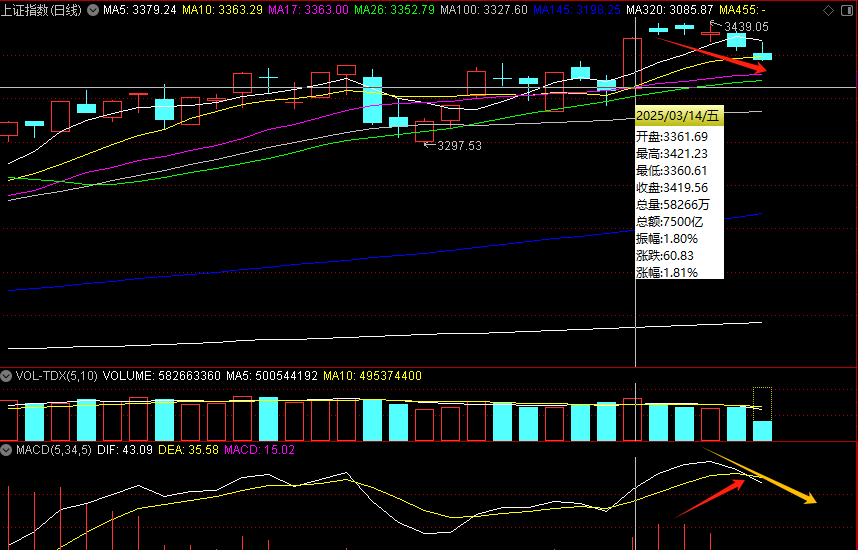This screenshot has width=858, height=550.
Task: Click the volume MA10: 495374400 label
Action: click(x=372, y=376)
